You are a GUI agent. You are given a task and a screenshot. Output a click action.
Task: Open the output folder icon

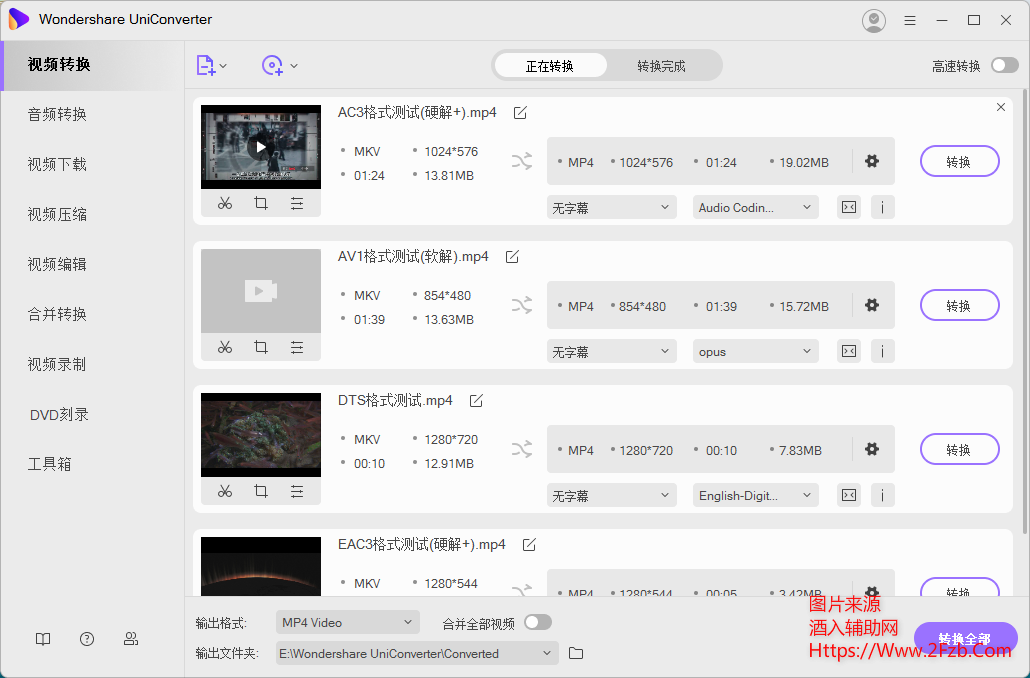(576, 653)
